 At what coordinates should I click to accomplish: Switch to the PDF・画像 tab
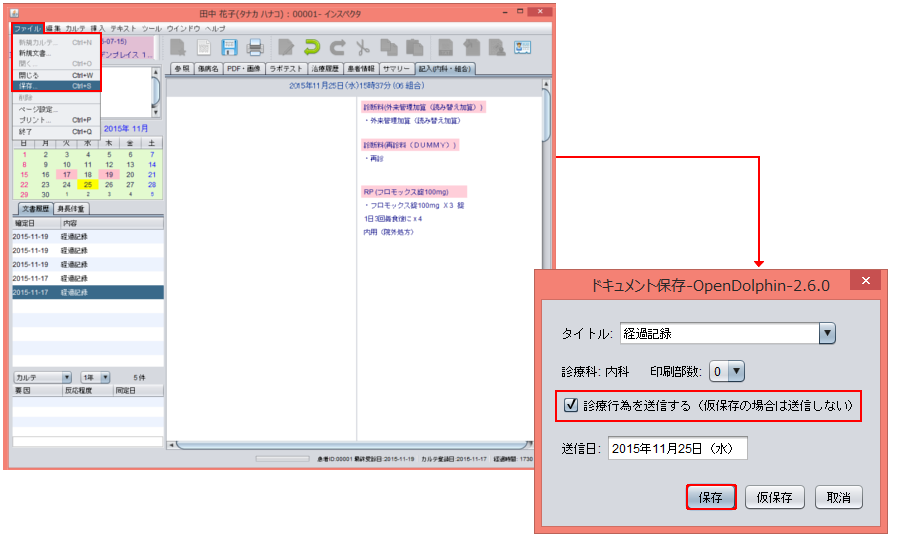click(243, 68)
